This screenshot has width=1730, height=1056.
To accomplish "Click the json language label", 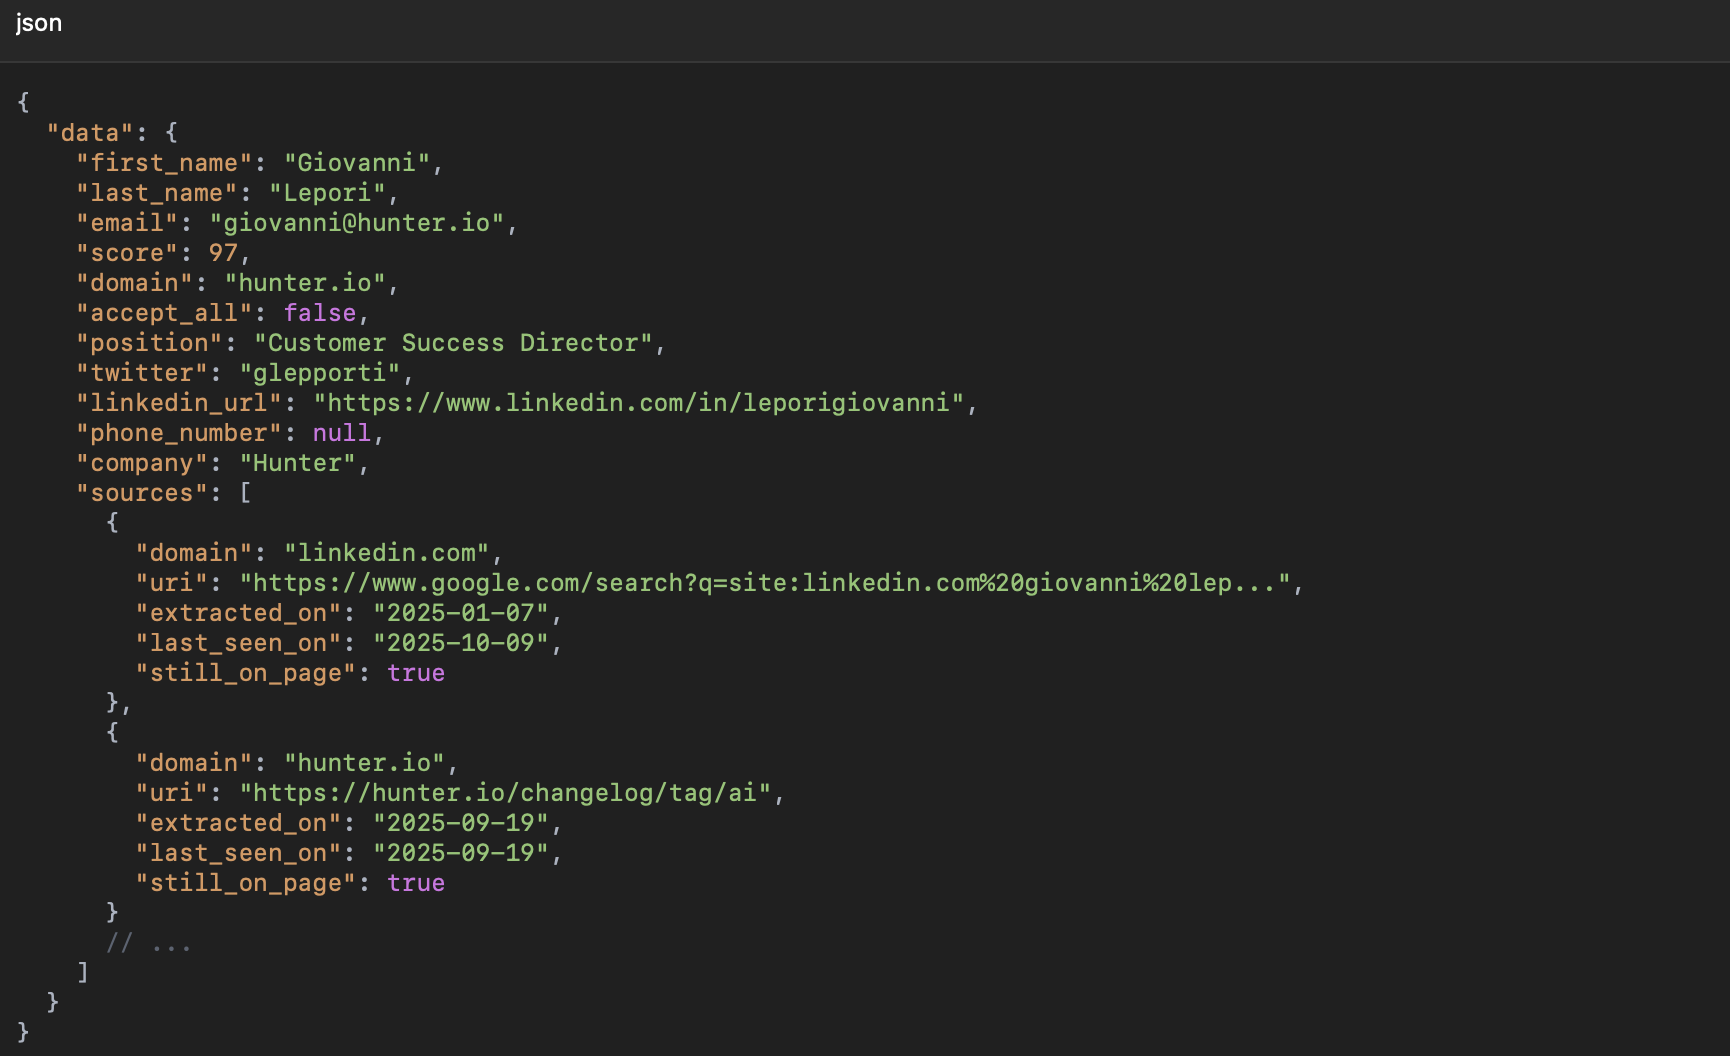I will [39, 23].
